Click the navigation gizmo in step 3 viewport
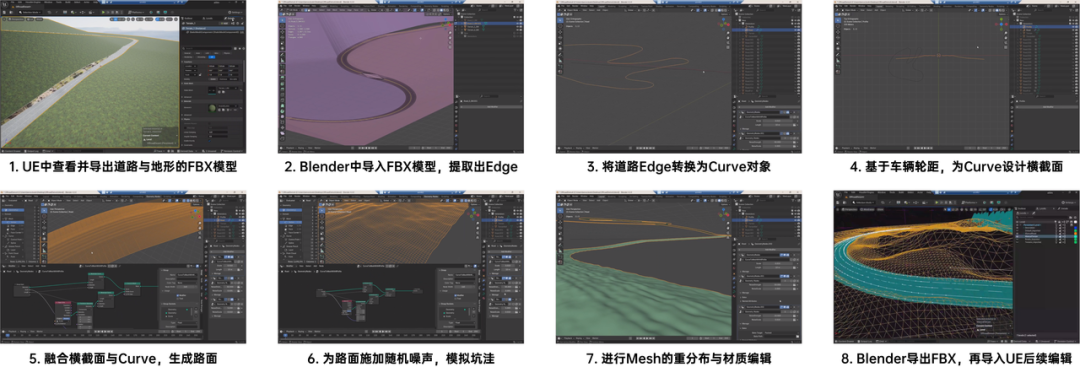Screen dimensions: 1080x367 click(x=724, y=24)
